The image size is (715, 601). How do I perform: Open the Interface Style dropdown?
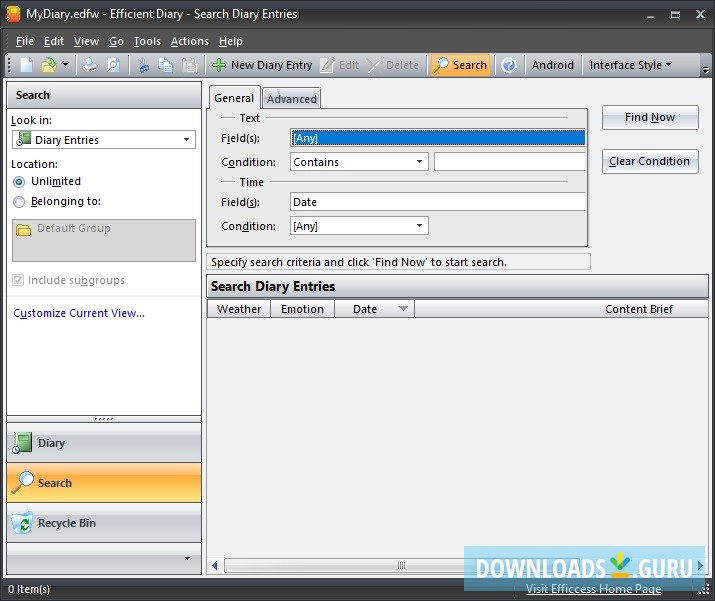pos(630,65)
